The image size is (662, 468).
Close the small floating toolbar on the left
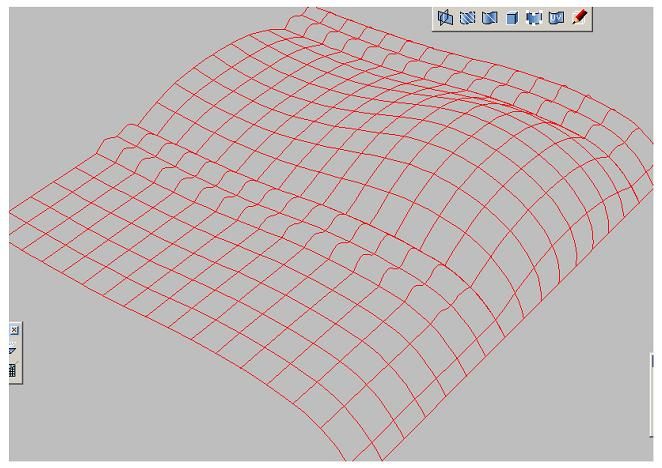coord(14,330)
